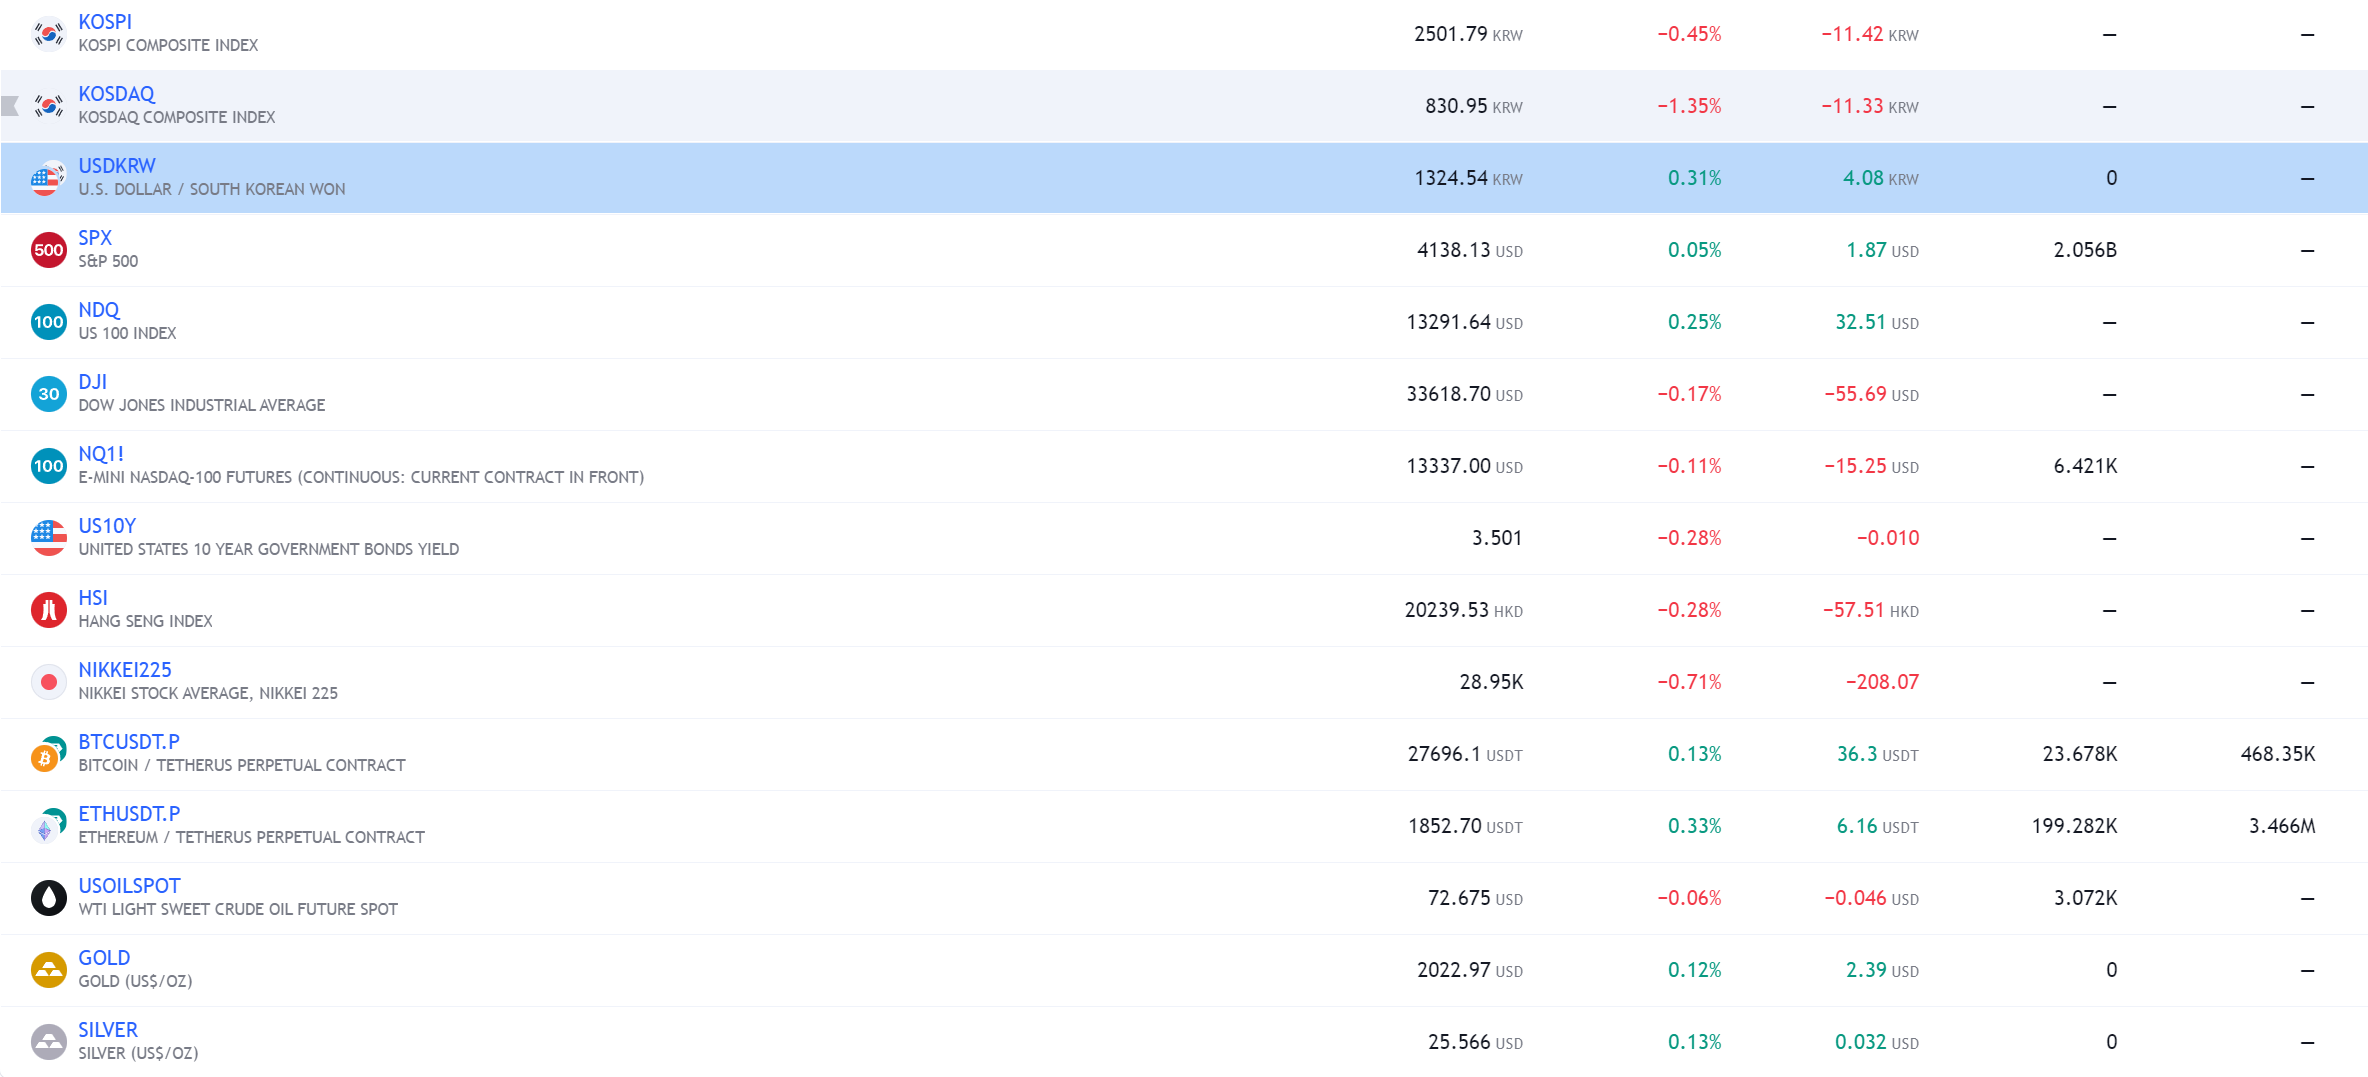Select the ETHUSDT.P price 1852.70 USDT
2368x1077 pixels.
[1465, 826]
